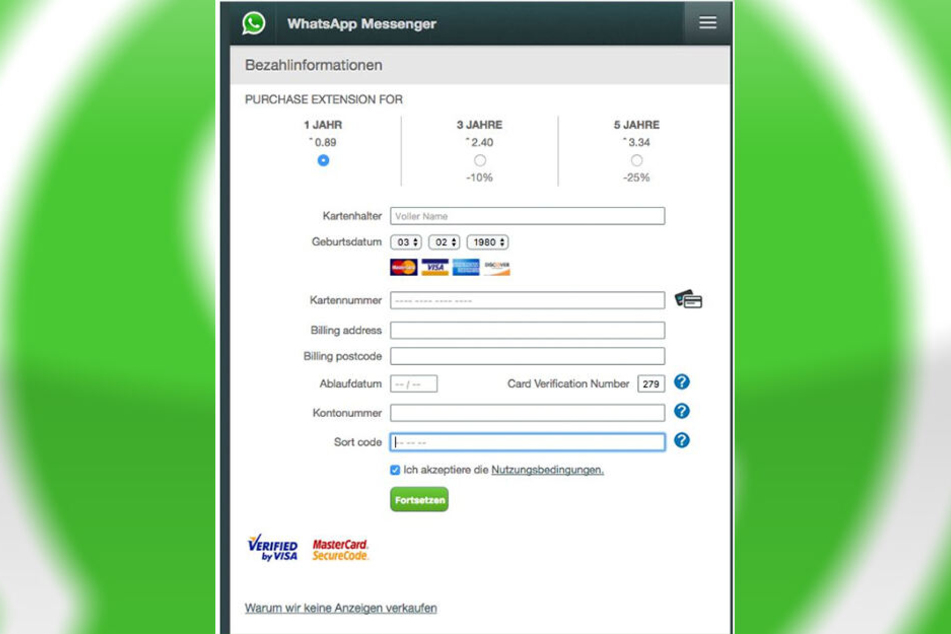Click the VISA card logo
Viewport: 951px width, 634px height.
coord(435,267)
